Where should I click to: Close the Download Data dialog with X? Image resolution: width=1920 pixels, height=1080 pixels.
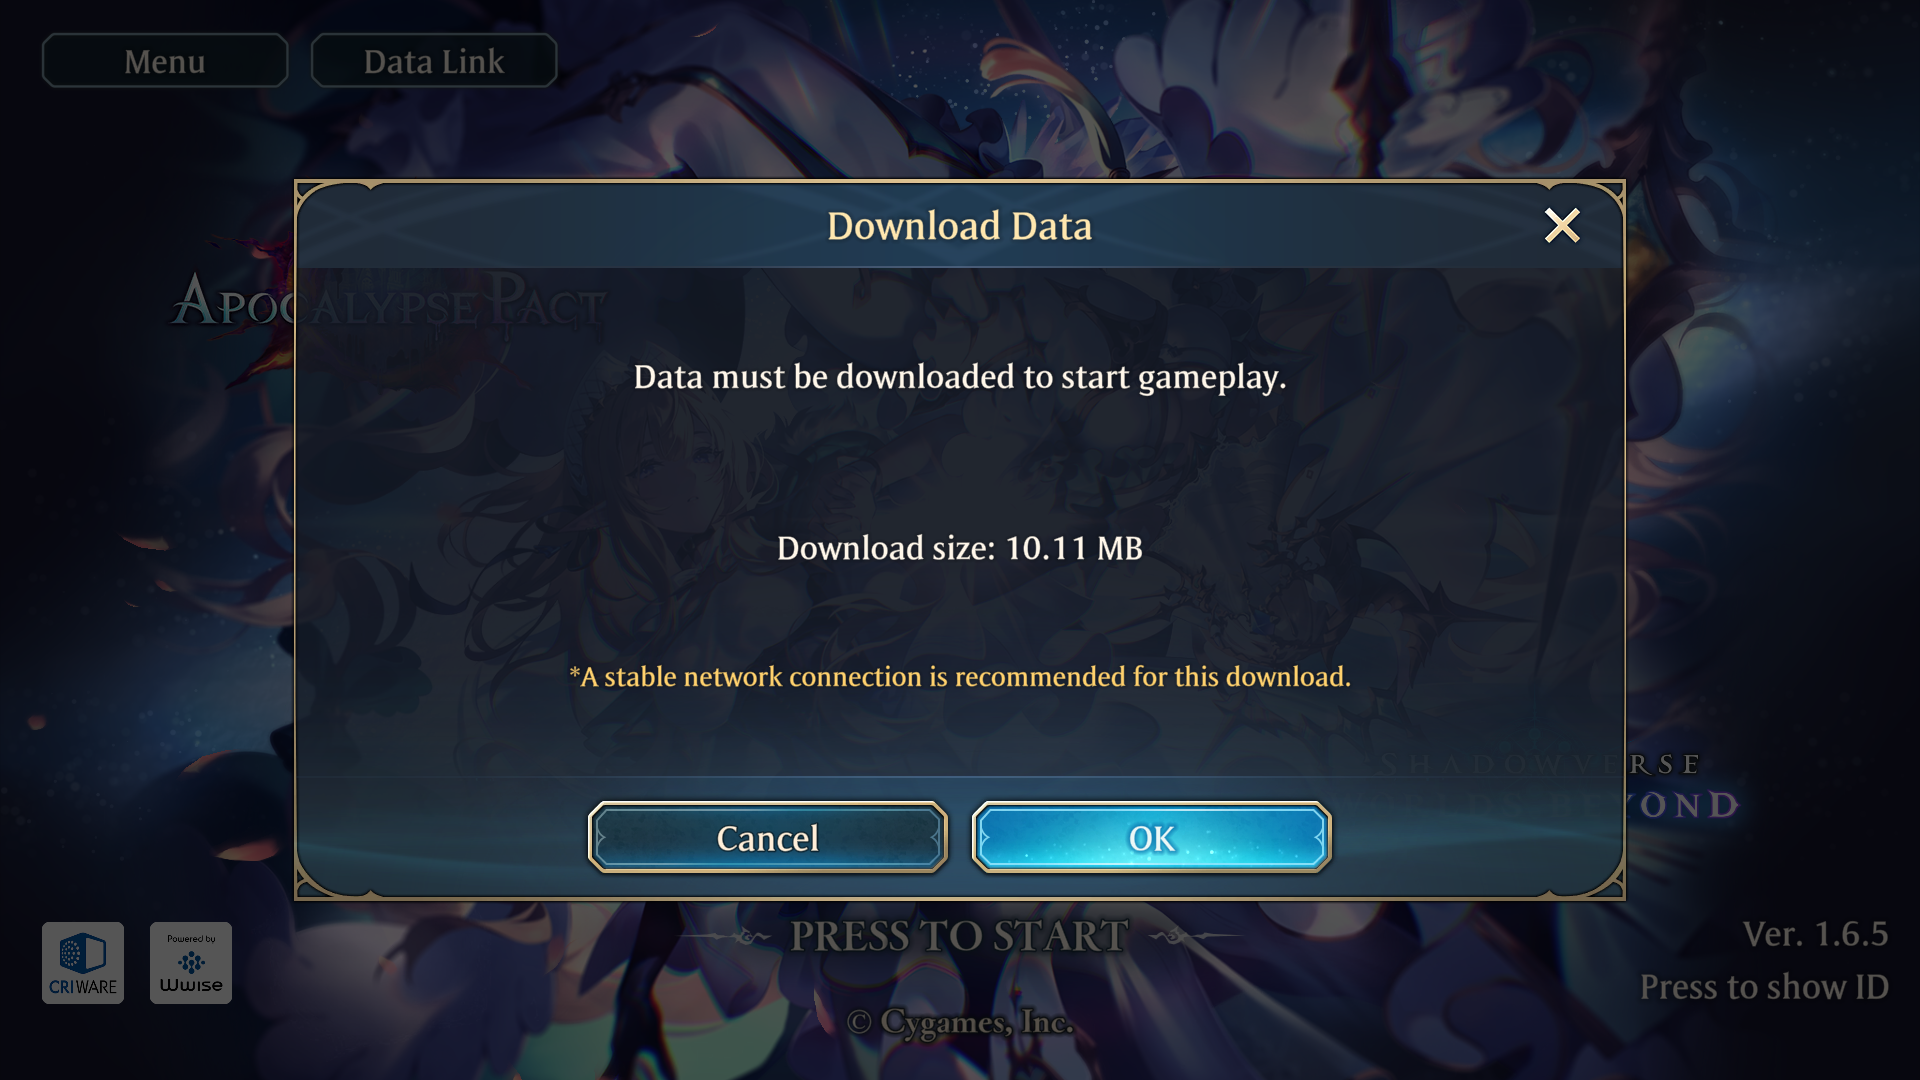[x=1562, y=226]
